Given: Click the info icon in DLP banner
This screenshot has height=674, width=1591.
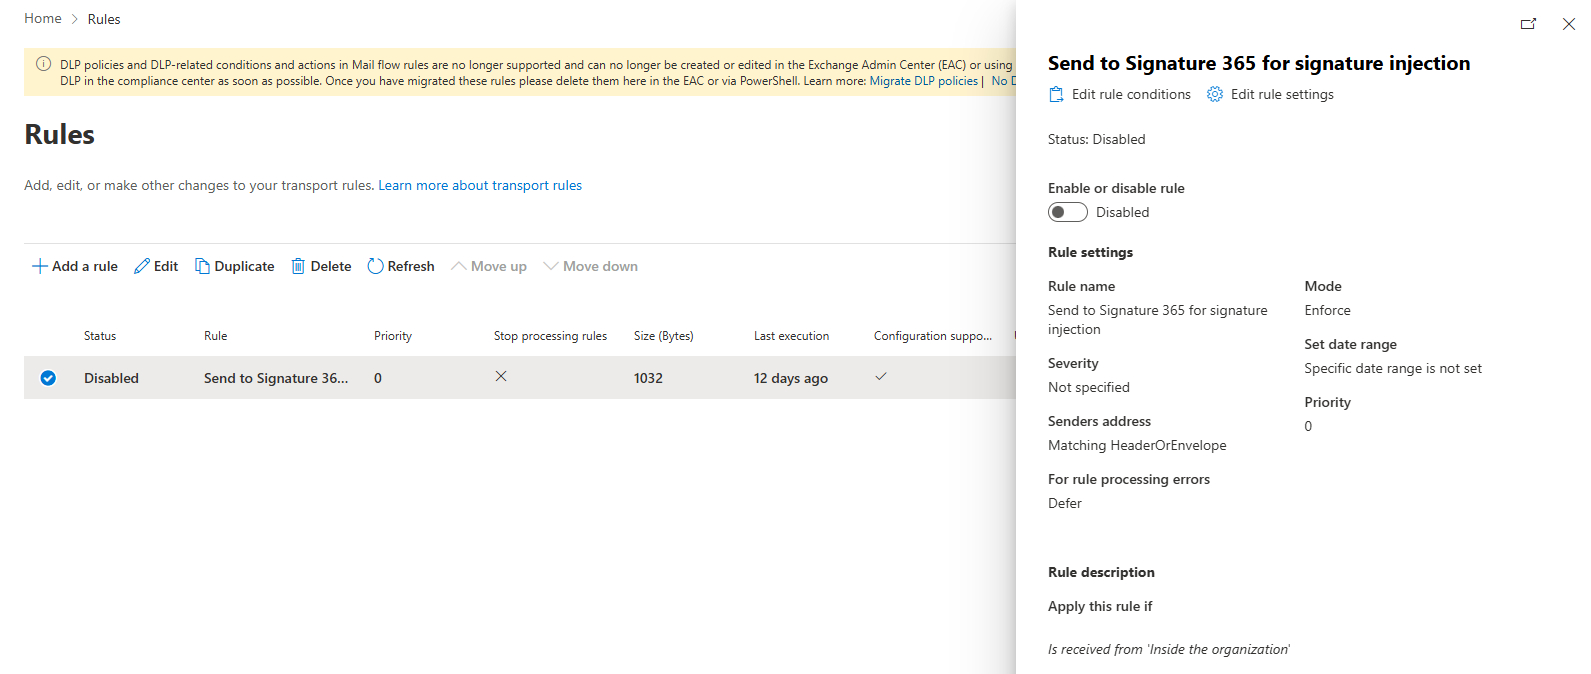Looking at the screenshot, I should 43,64.
